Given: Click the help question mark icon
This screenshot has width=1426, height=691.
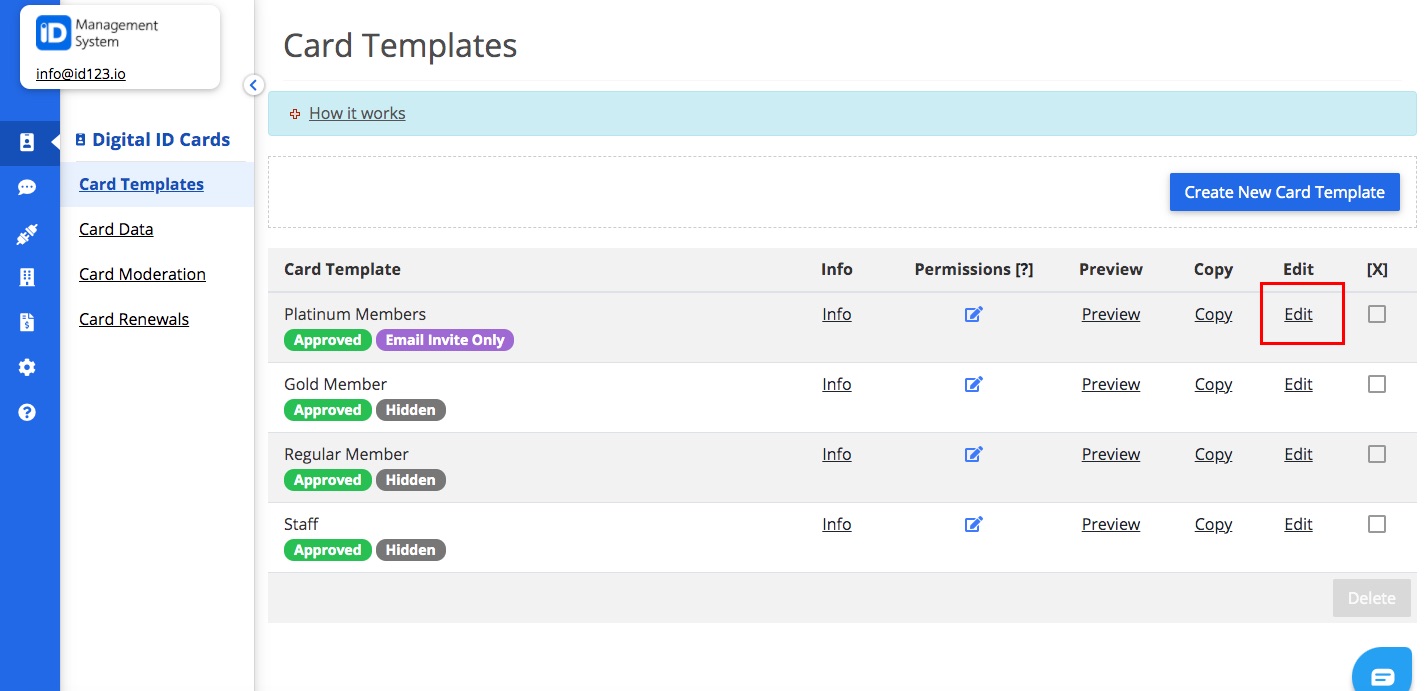Looking at the screenshot, I should point(27,412).
